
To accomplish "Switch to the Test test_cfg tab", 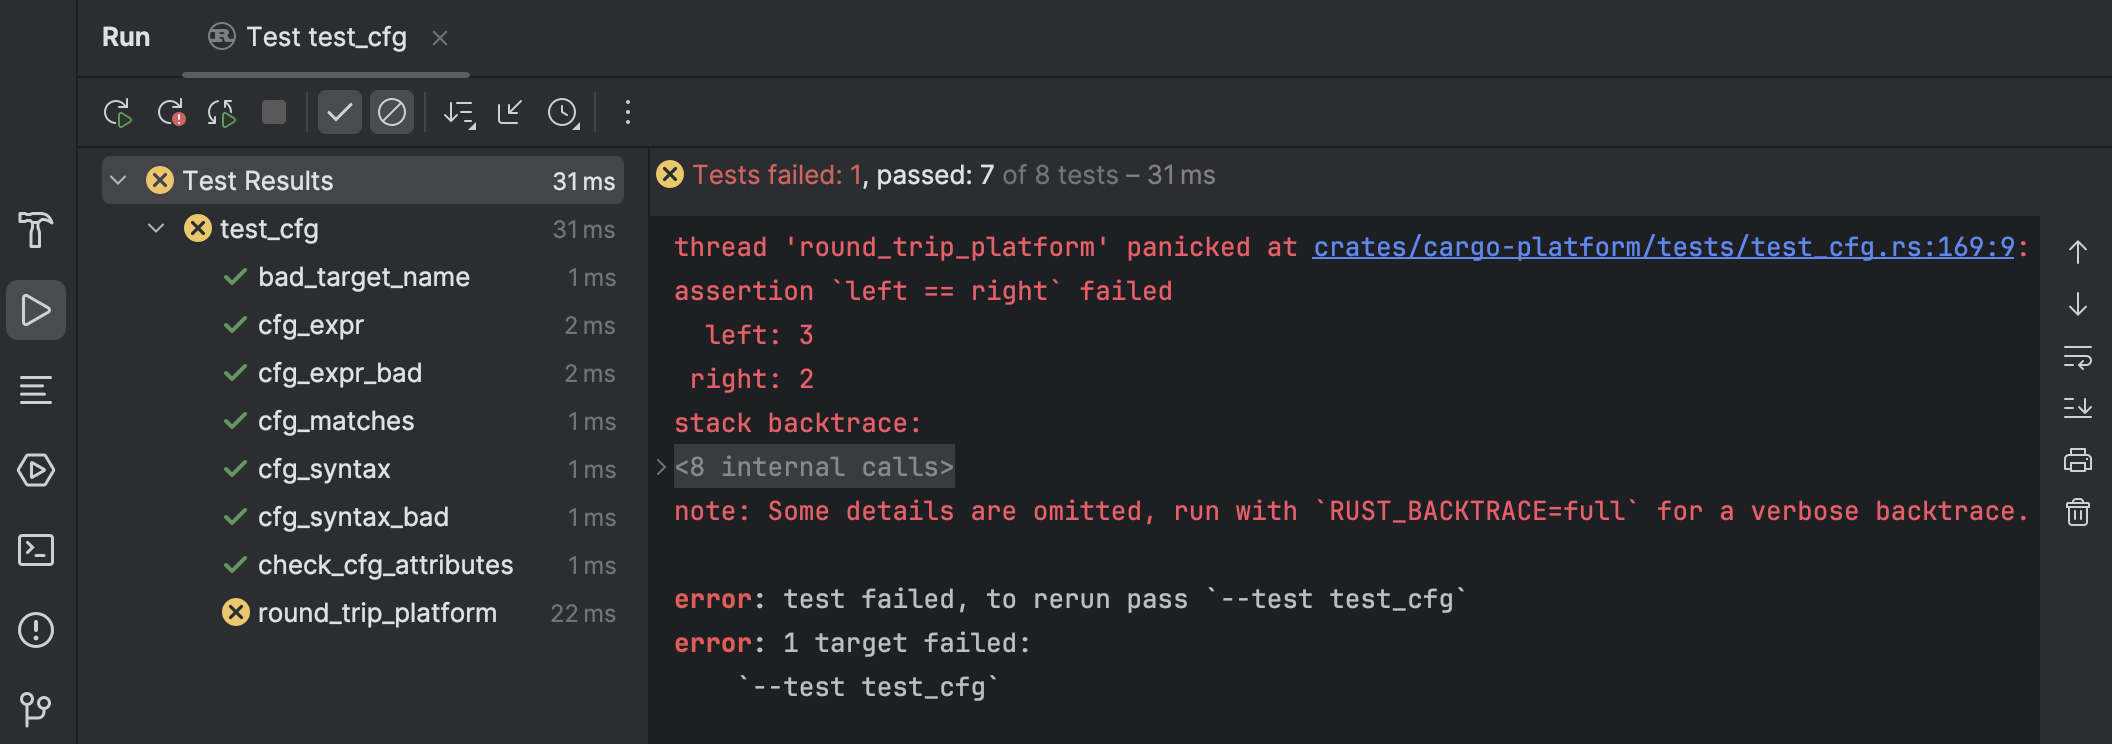I will pos(322,37).
